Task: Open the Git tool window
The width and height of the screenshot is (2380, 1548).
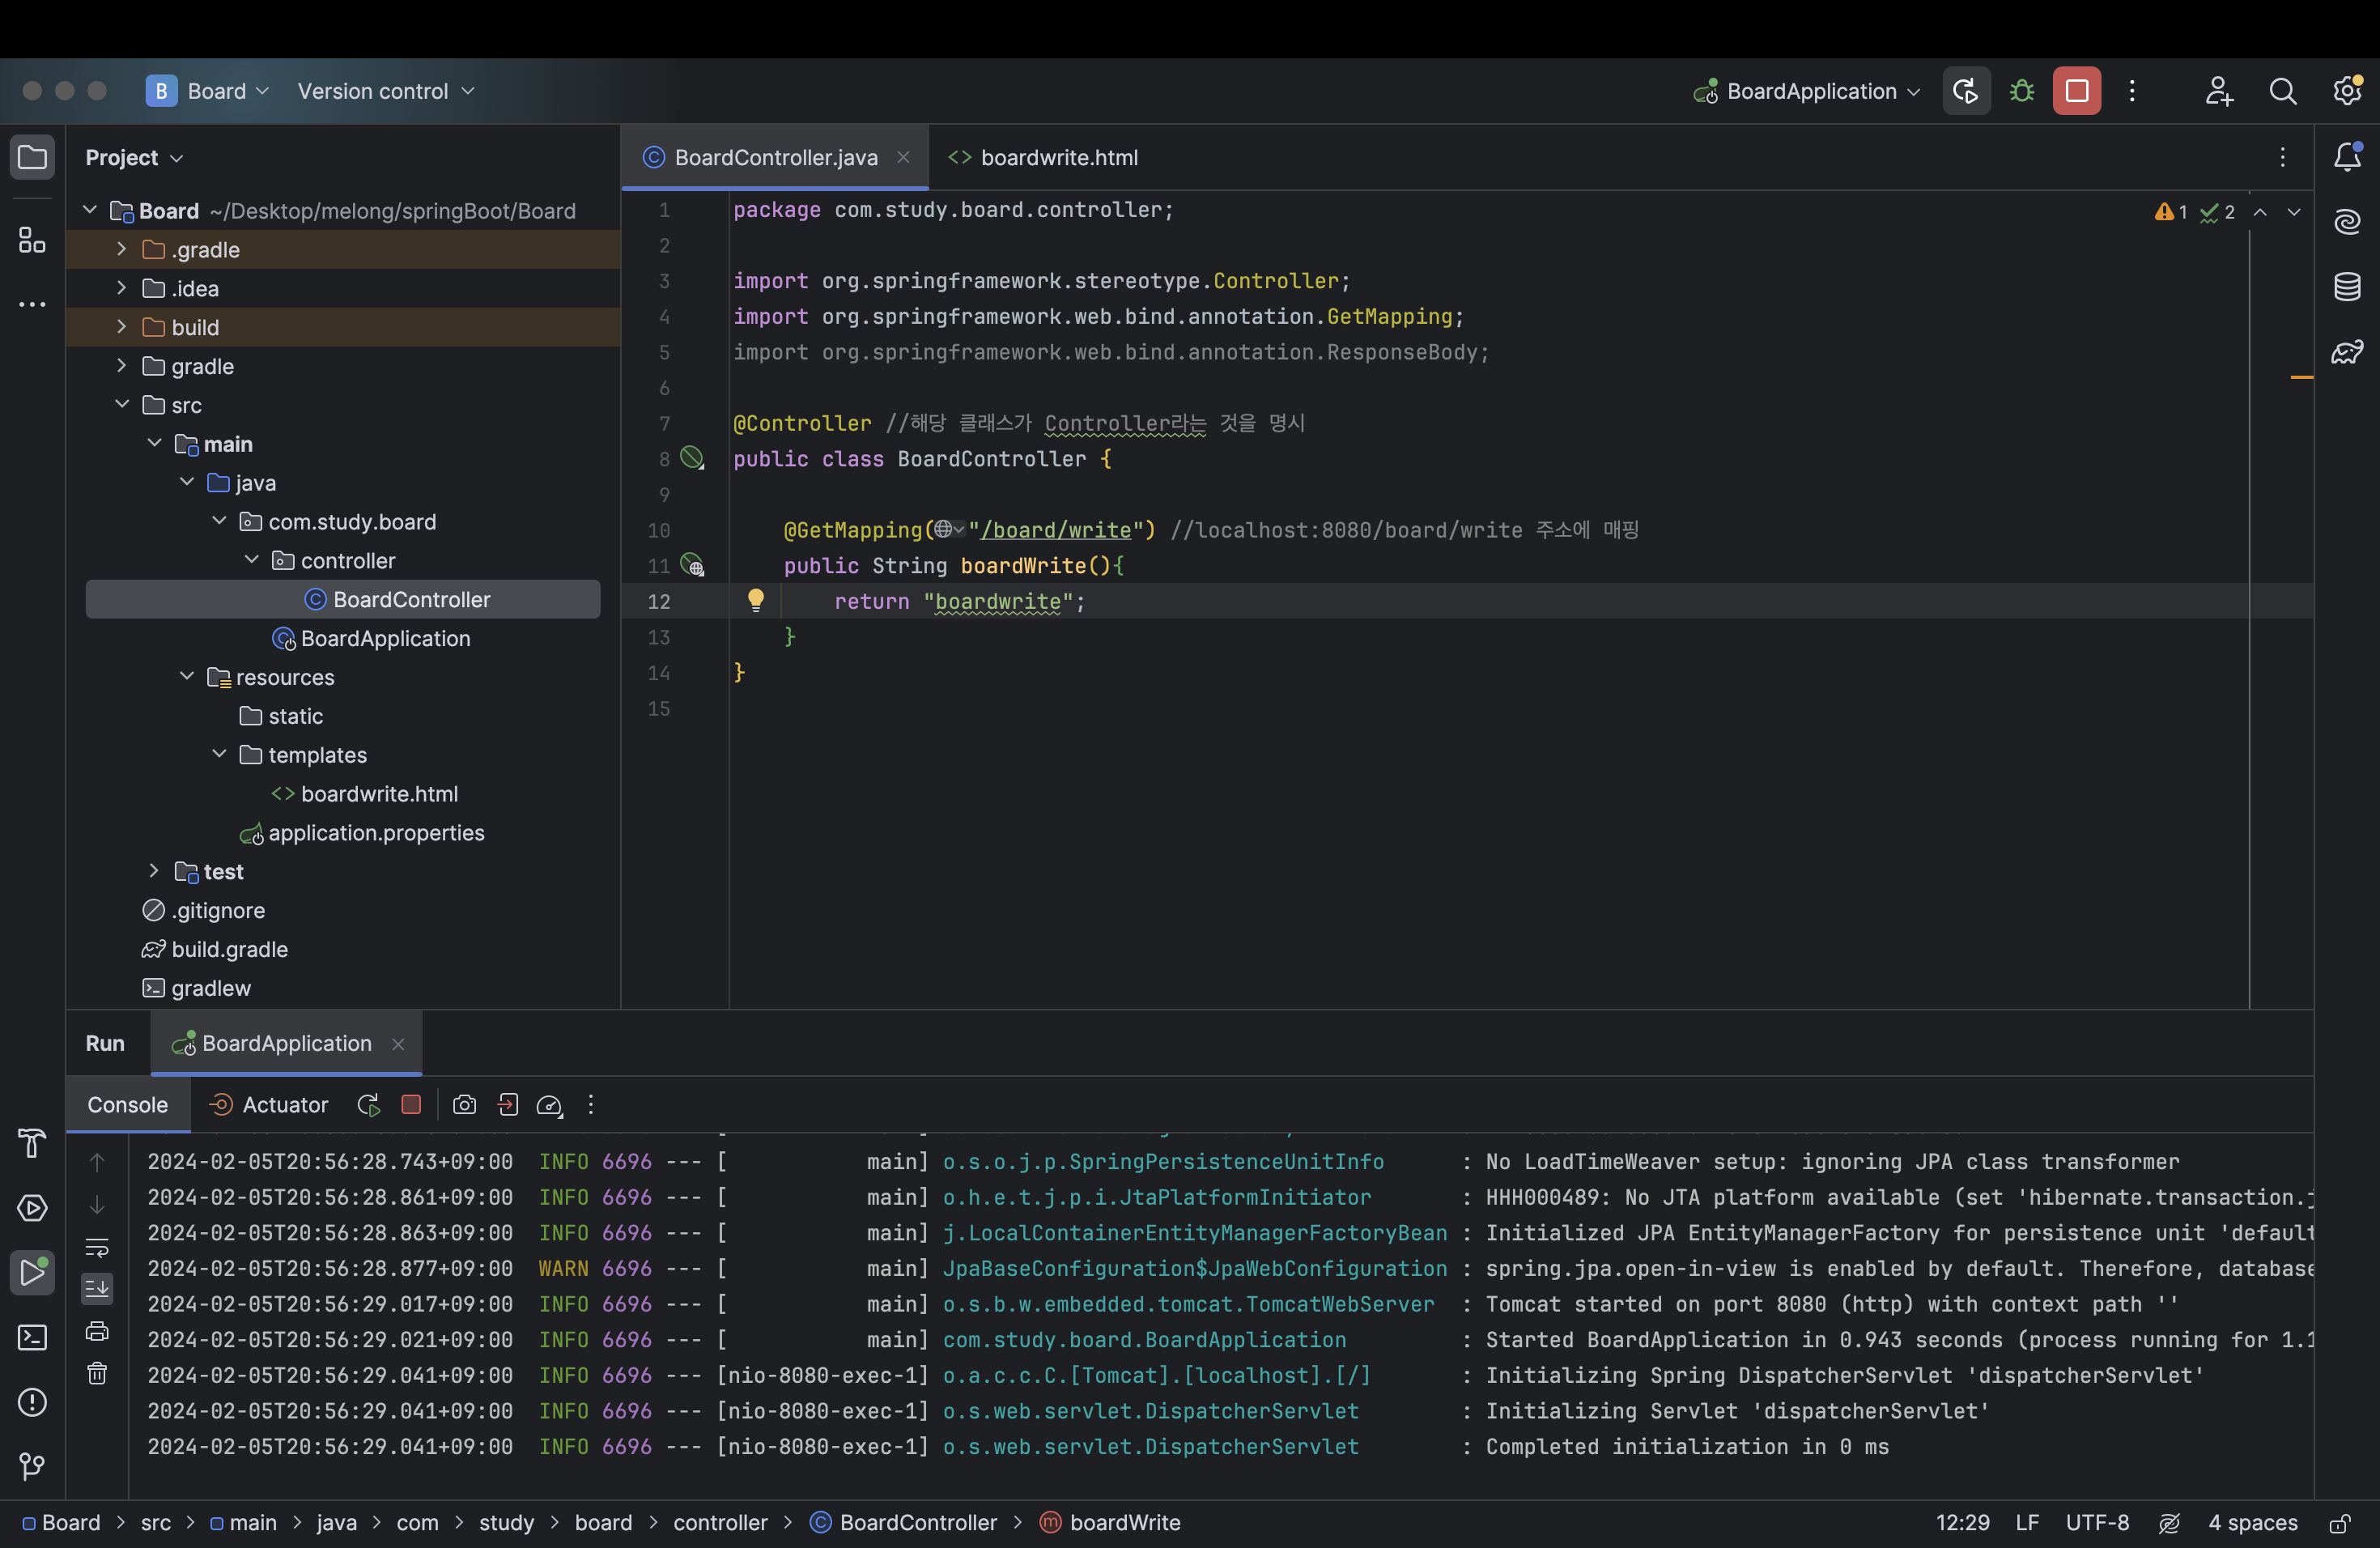Action: pyautogui.click(x=32, y=1466)
